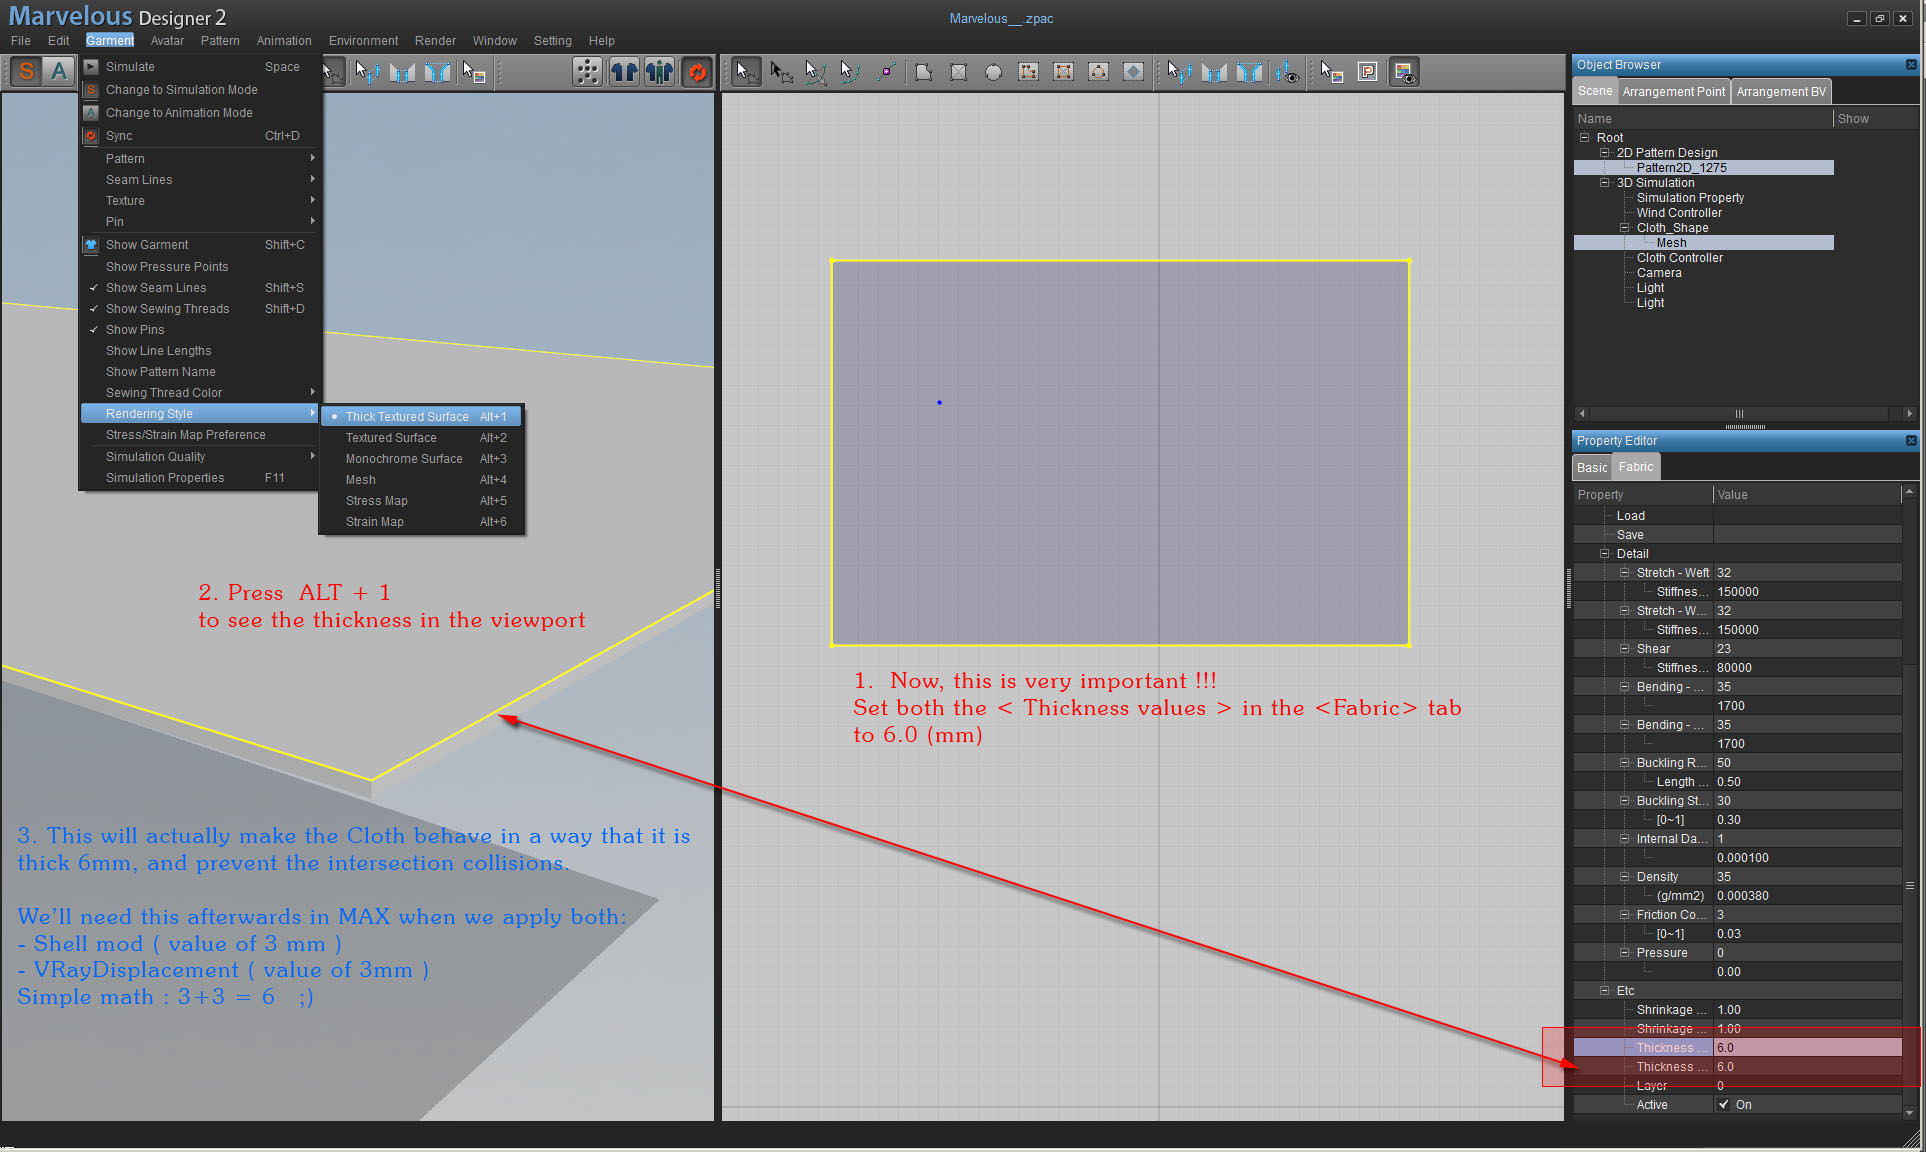Choose Monochrome Surface rendering style

[x=422, y=459]
